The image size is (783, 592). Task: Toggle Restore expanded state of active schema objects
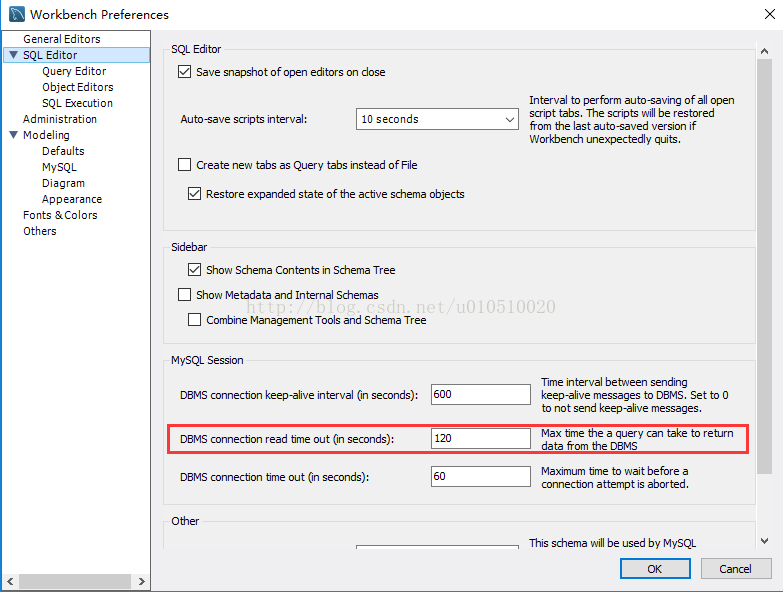point(194,194)
